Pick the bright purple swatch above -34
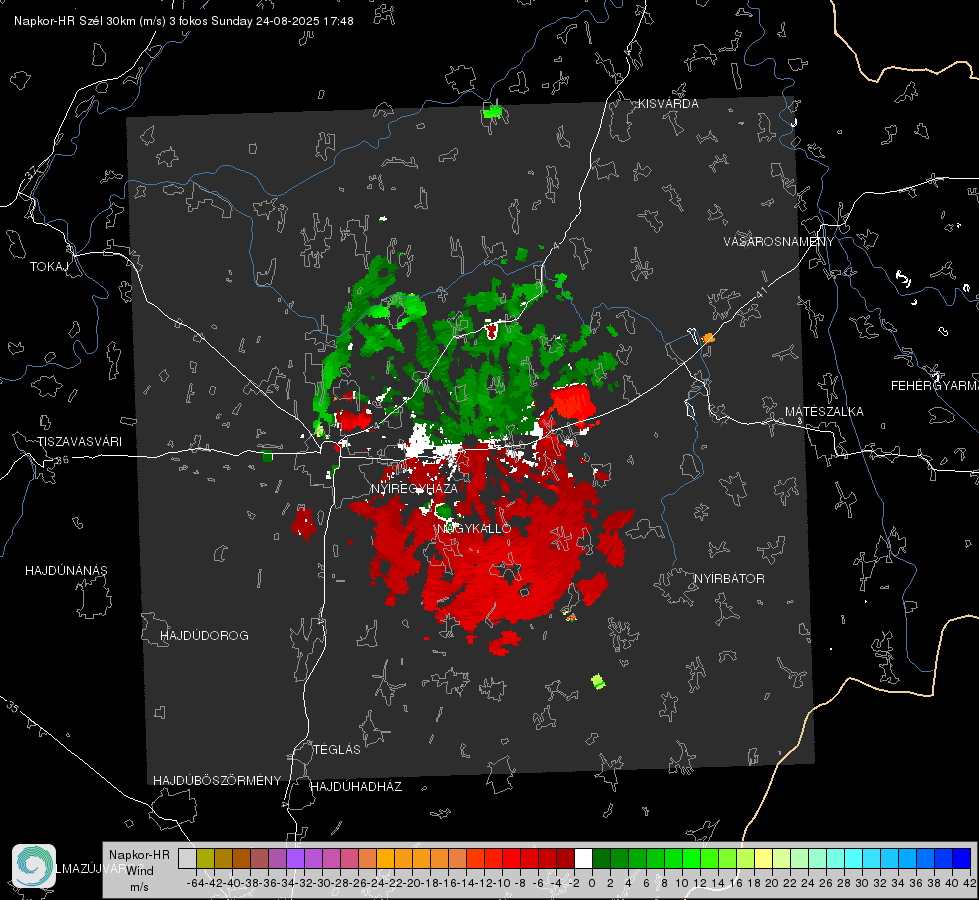The height and width of the screenshot is (900, 979). pyautogui.click(x=295, y=858)
